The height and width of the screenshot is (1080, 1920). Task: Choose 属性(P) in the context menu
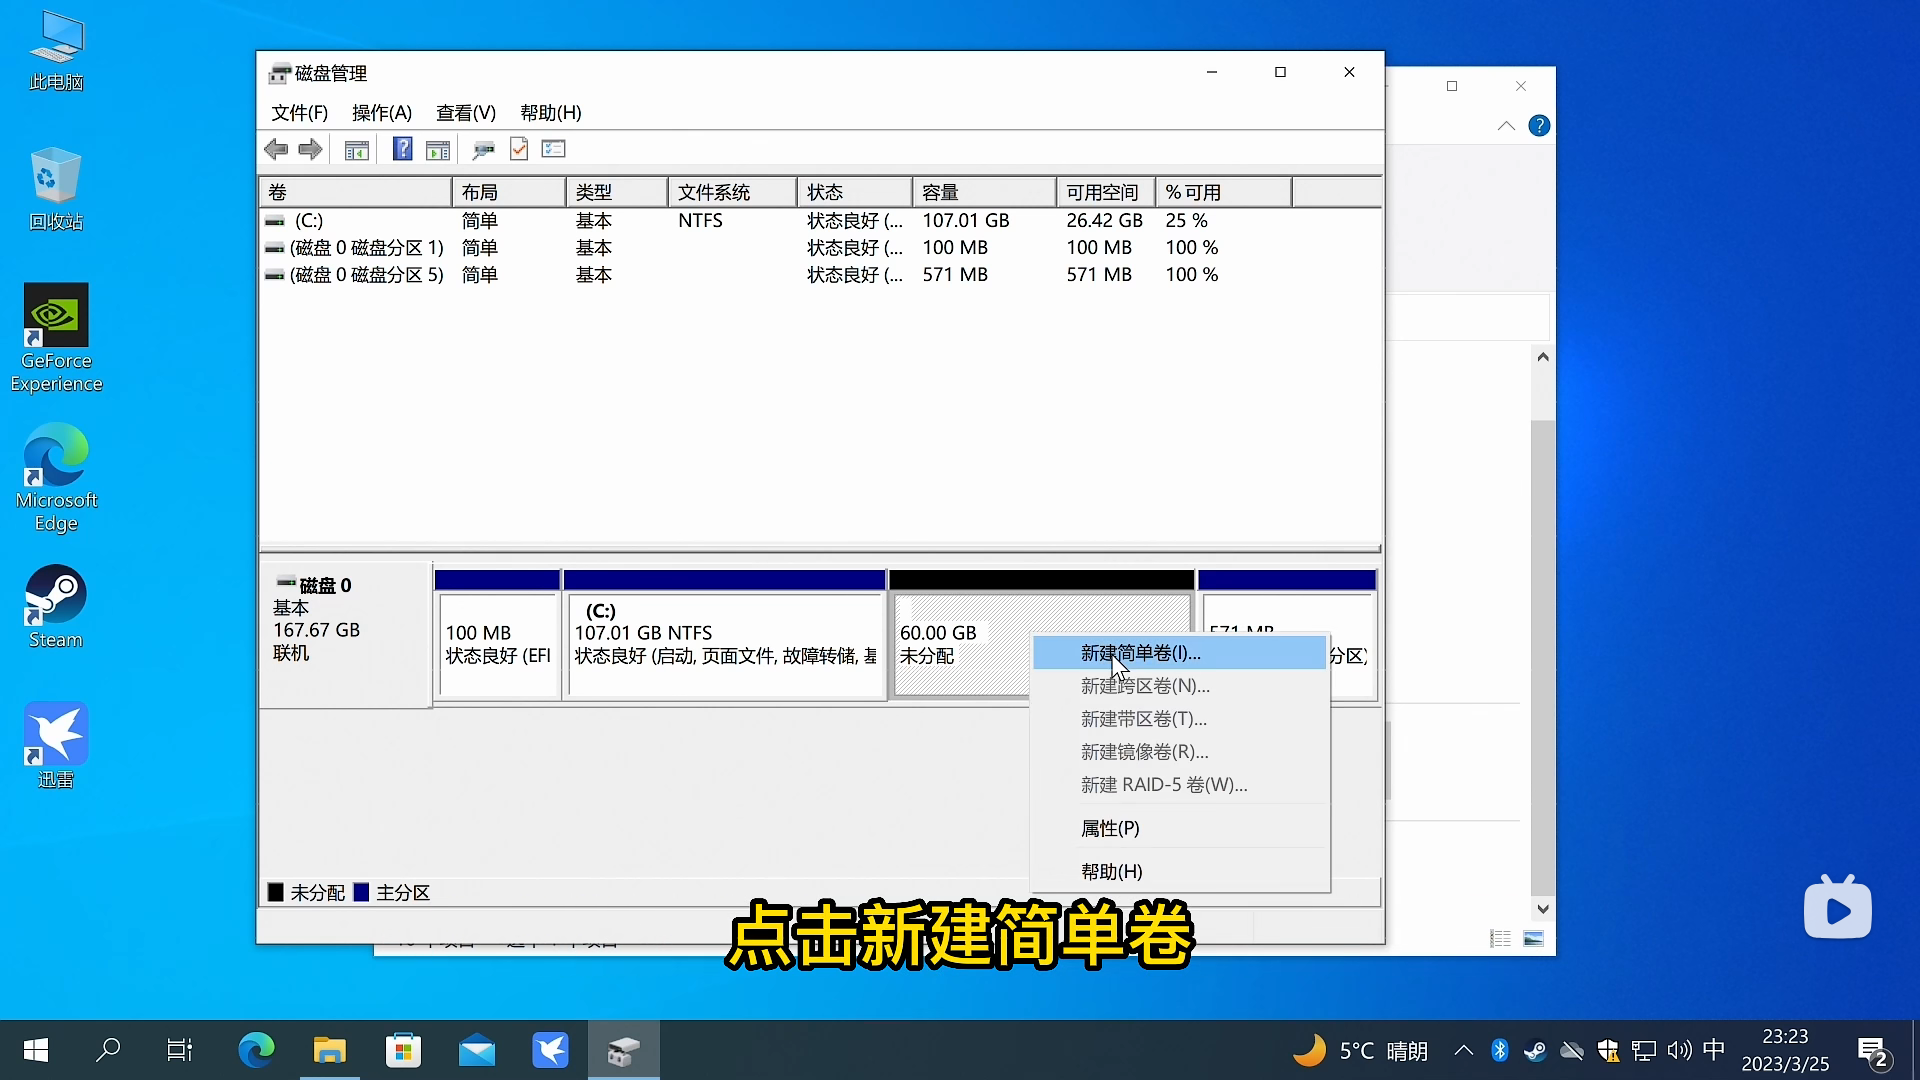point(1110,828)
